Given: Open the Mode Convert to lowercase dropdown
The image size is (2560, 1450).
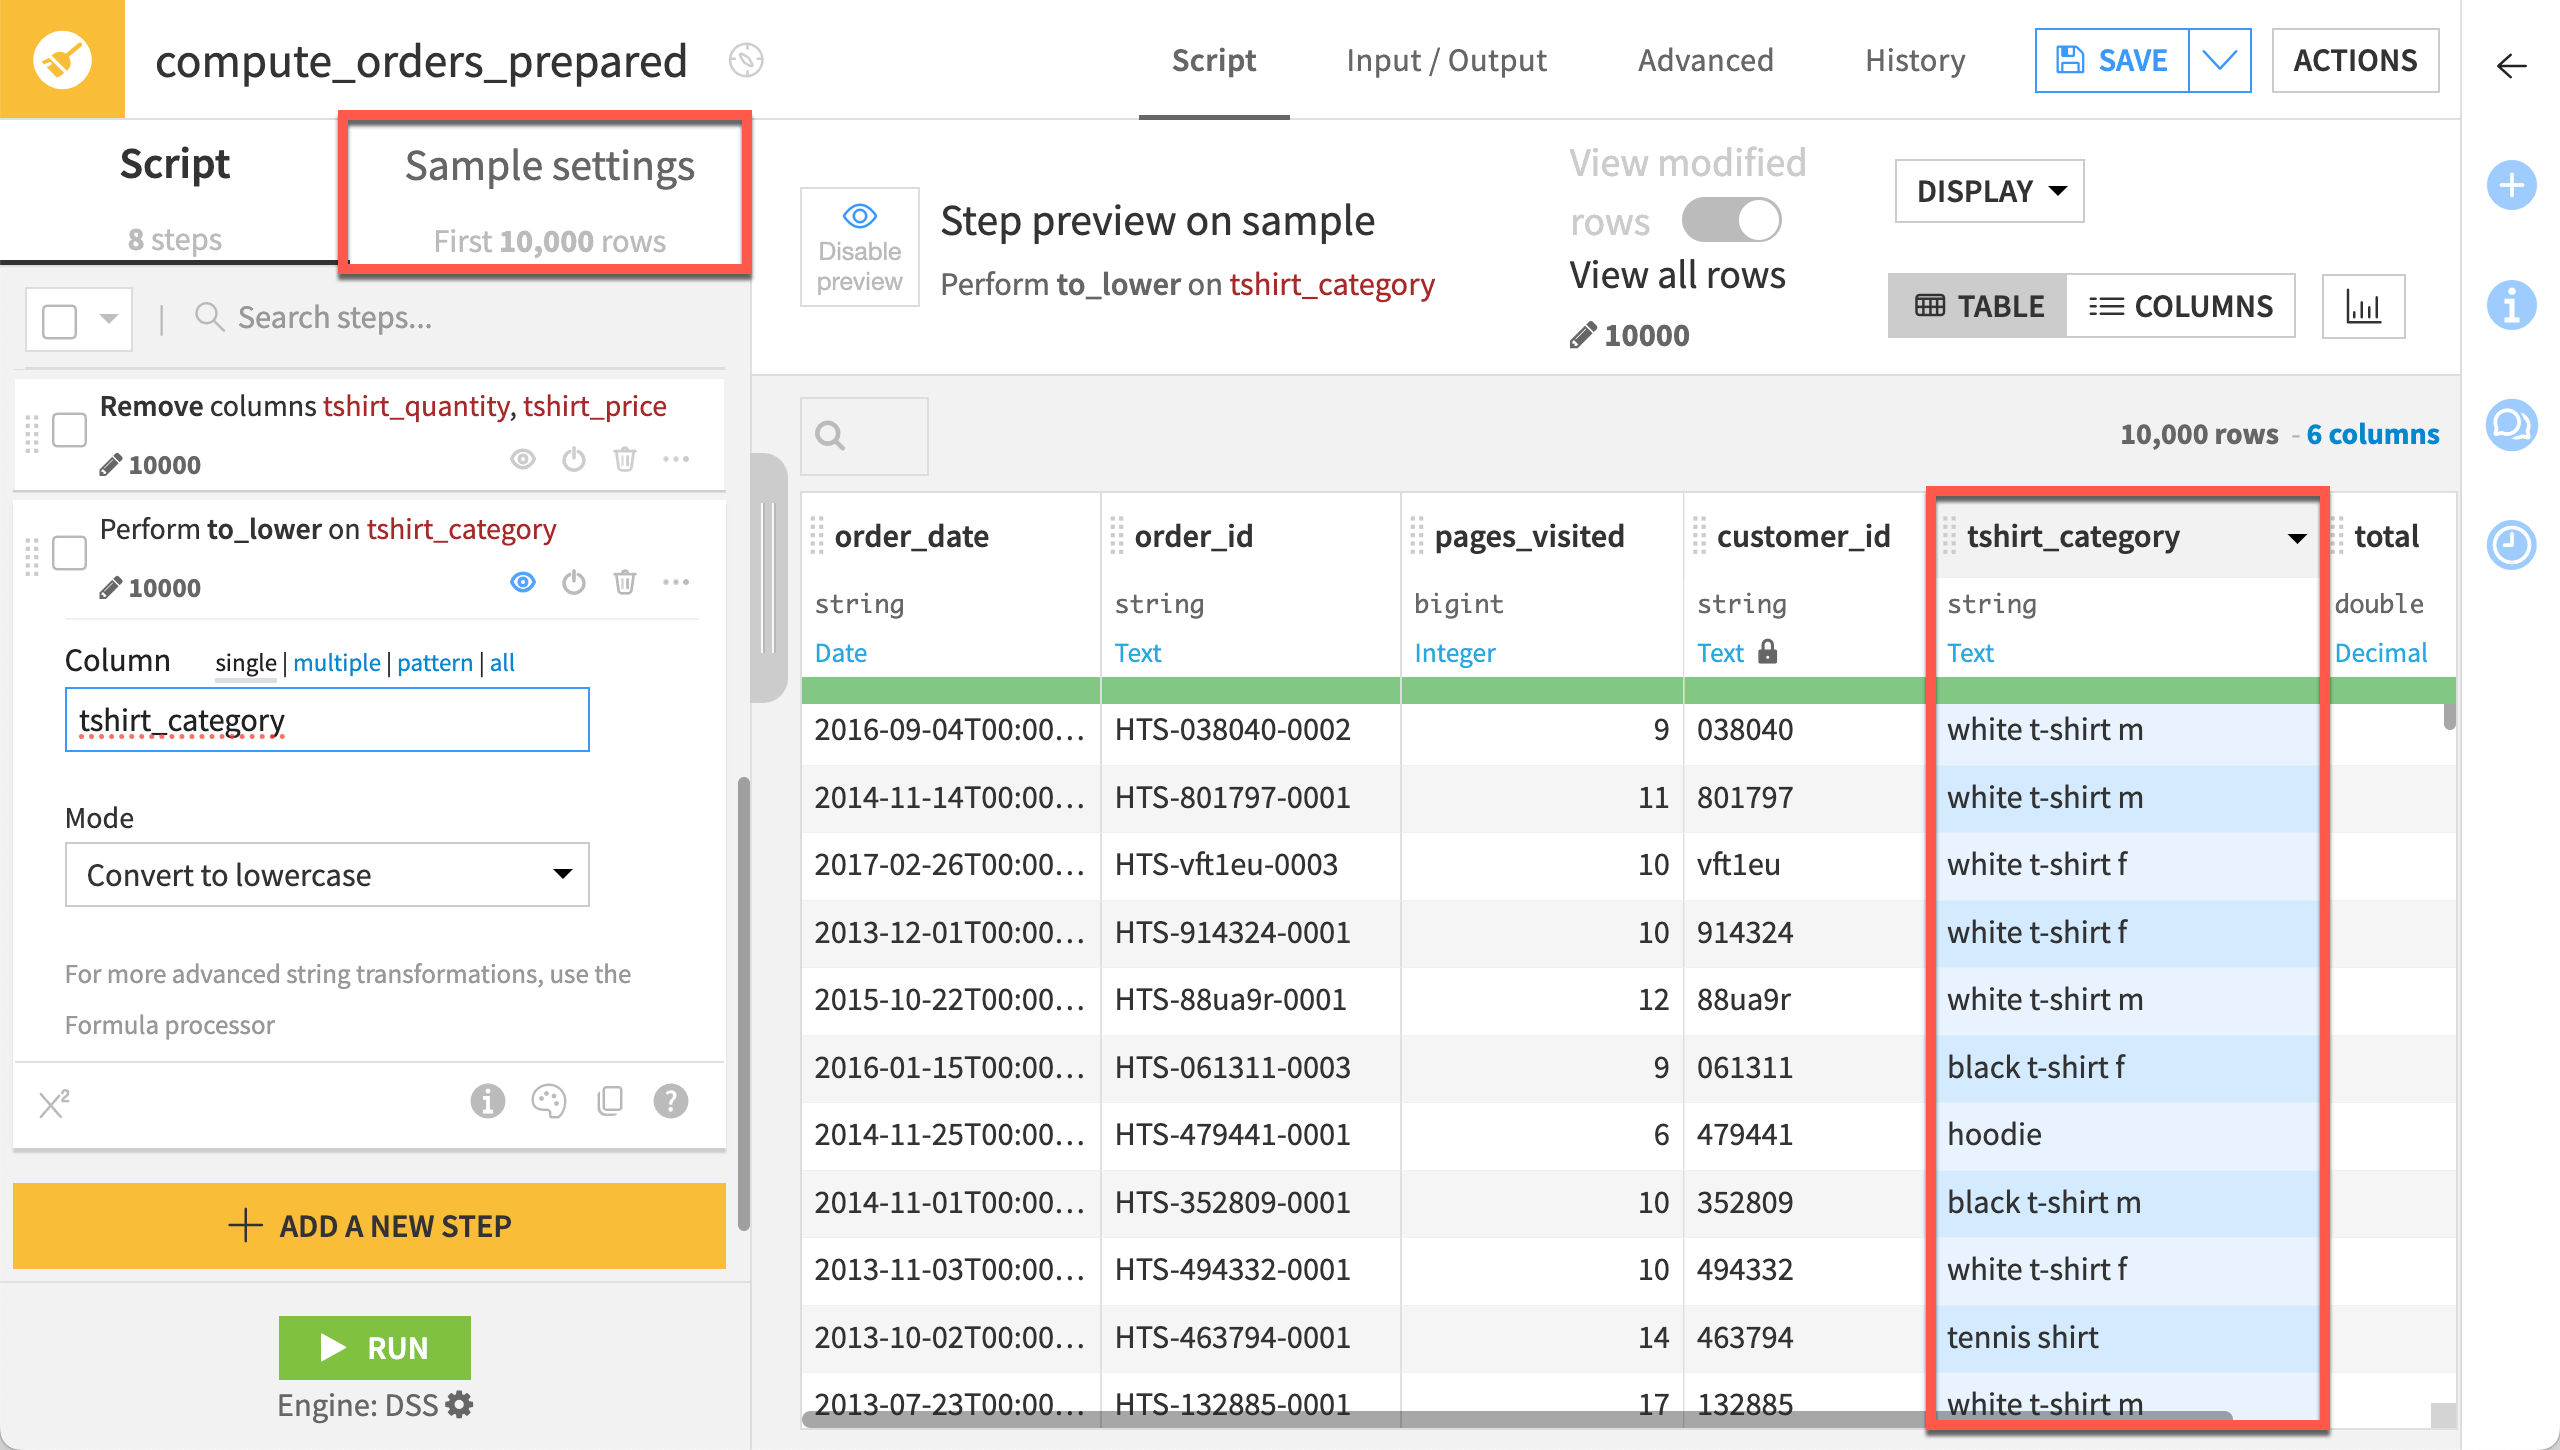Looking at the screenshot, I should (327, 875).
